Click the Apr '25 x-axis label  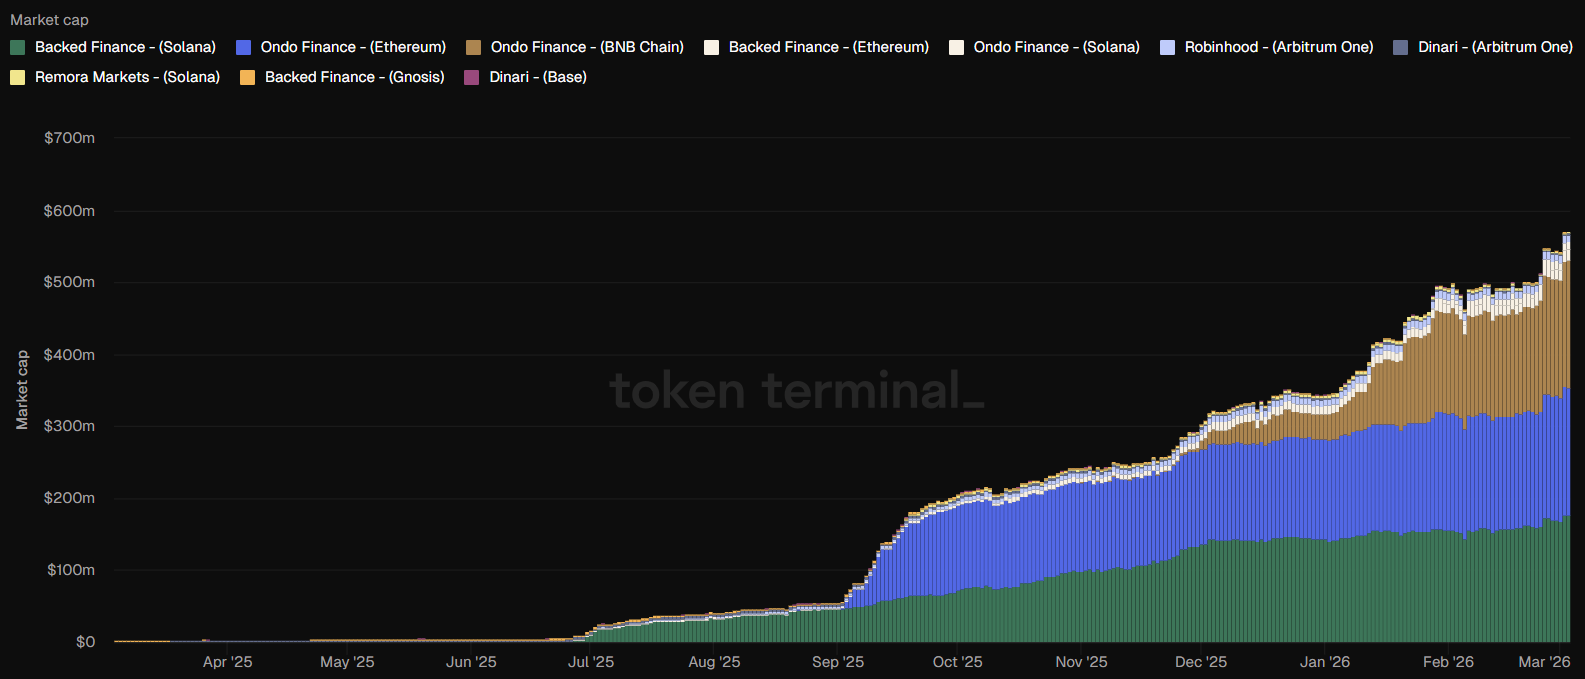(228, 662)
